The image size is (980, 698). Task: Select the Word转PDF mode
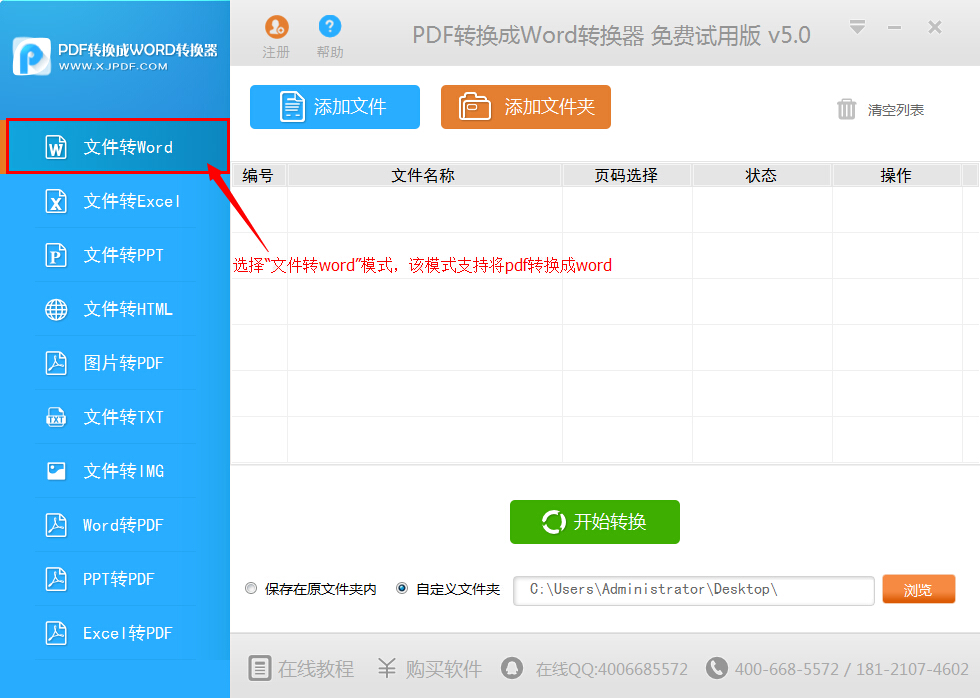point(115,524)
